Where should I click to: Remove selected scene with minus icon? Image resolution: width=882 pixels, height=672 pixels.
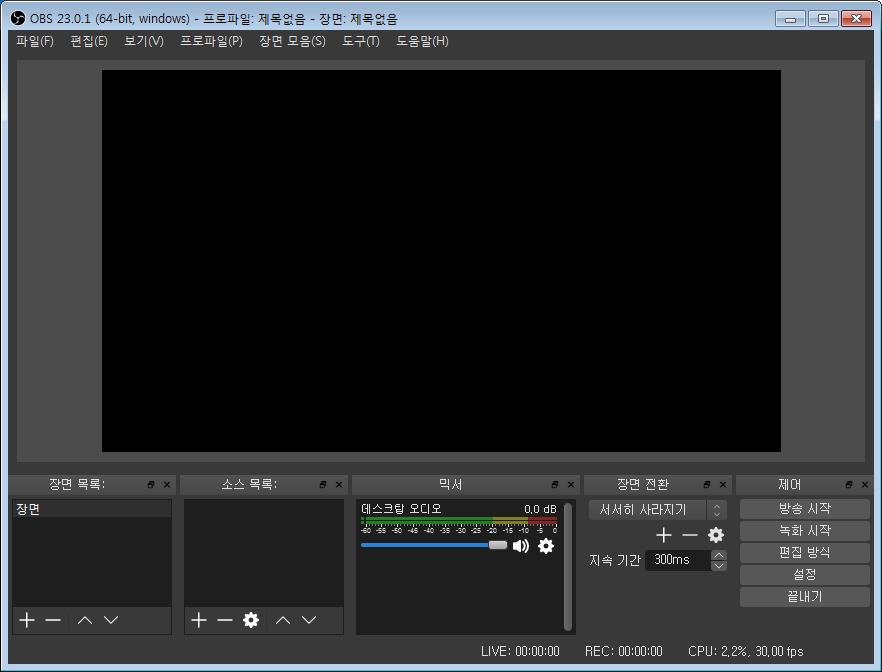click(x=53, y=620)
